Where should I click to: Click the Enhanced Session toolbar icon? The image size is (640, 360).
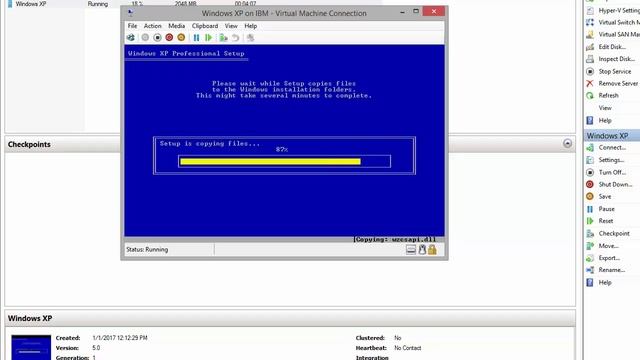[250, 38]
